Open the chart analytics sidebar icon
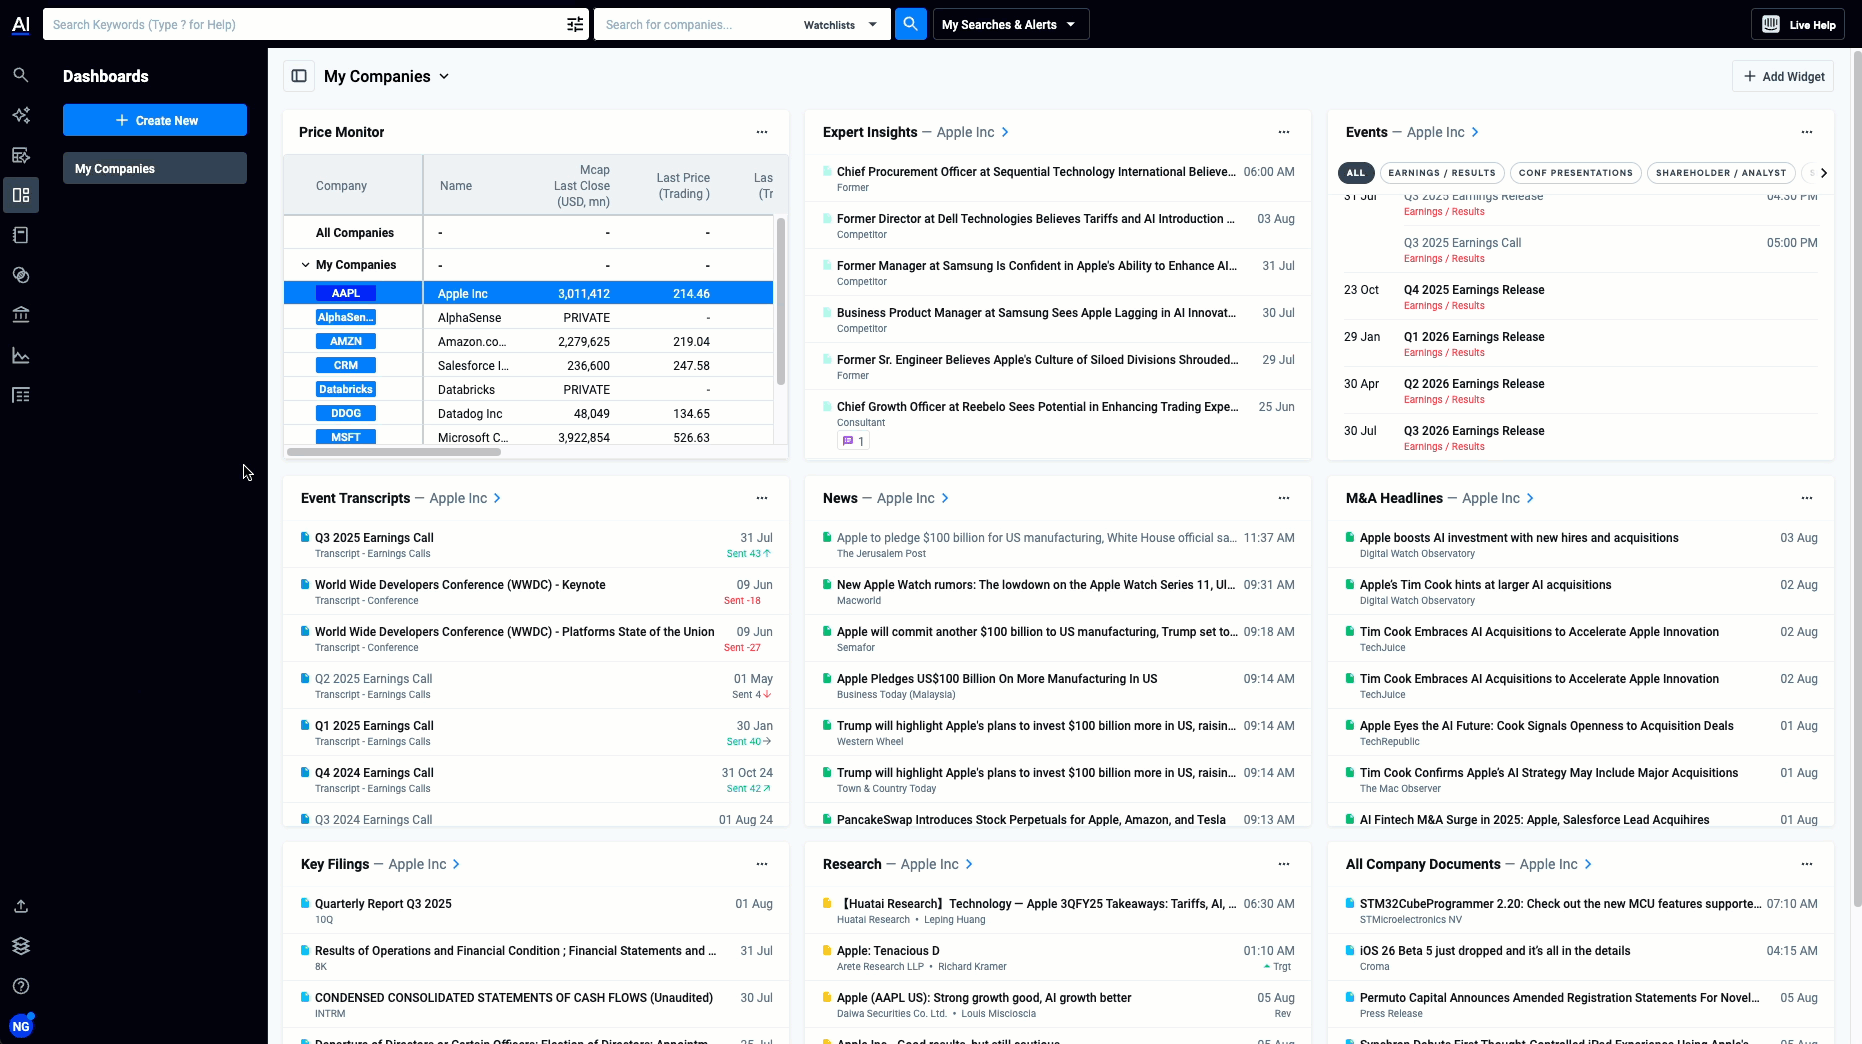Viewport: 1862px width, 1044px height. 21,355
